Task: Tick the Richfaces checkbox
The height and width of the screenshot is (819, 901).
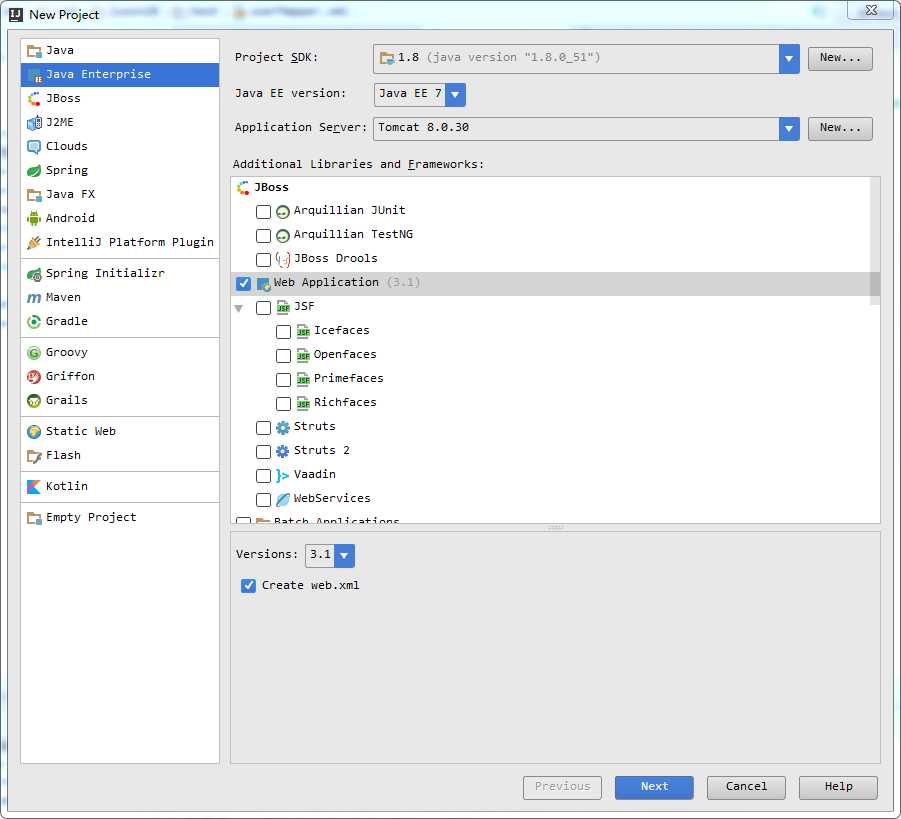Action: [x=283, y=403]
